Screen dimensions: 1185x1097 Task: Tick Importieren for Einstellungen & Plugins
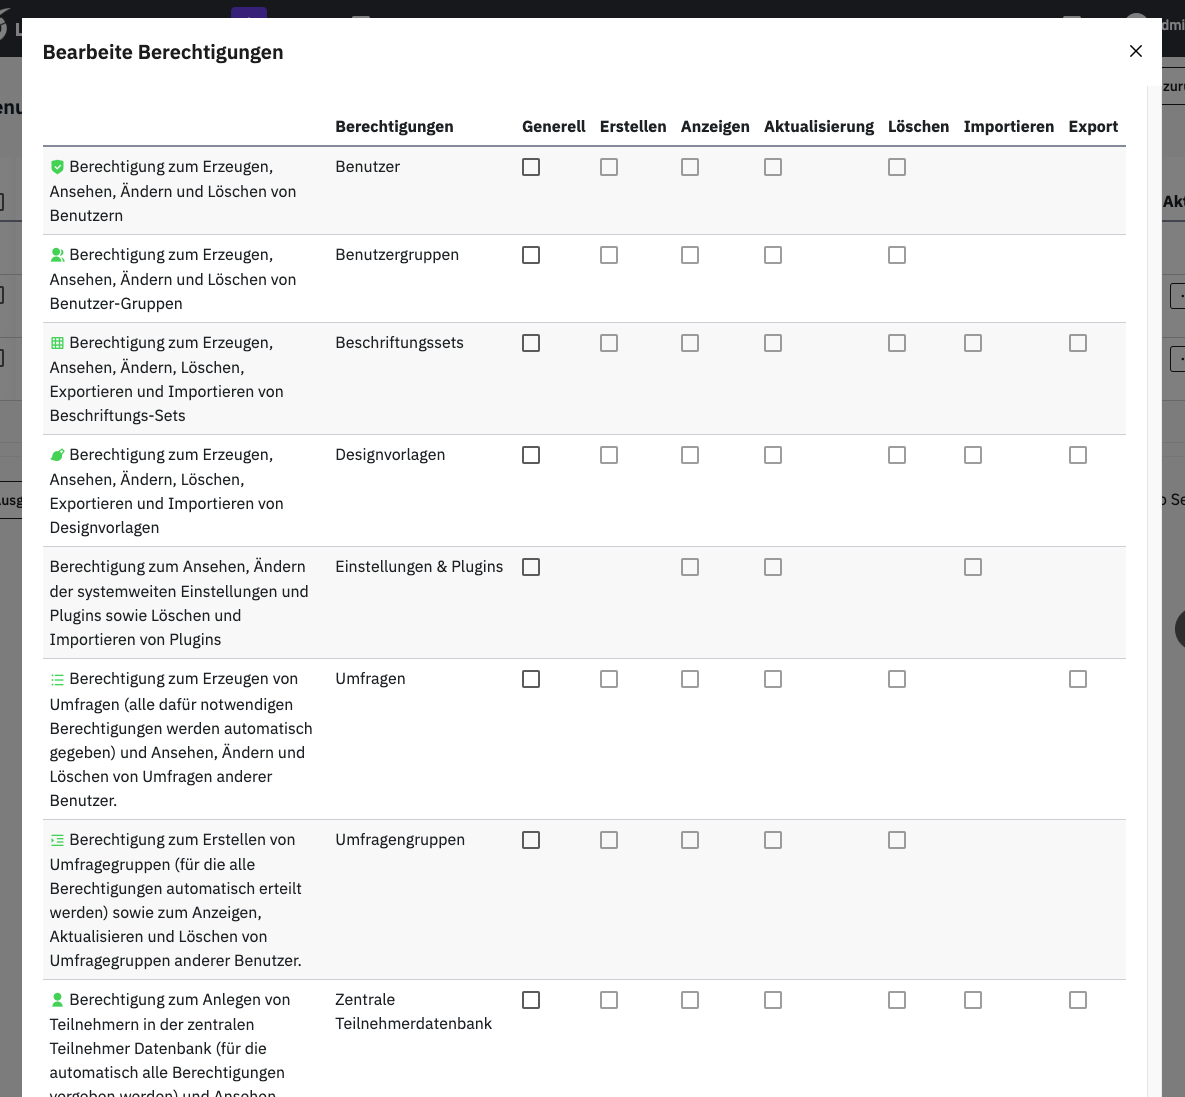[x=973, y=567]
